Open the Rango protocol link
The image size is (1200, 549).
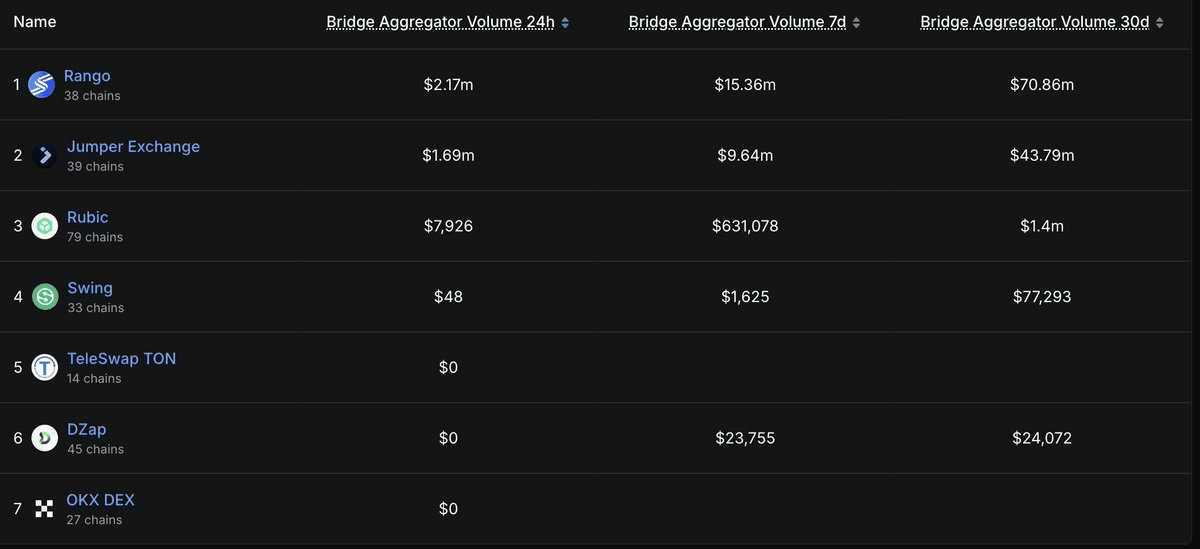(x=87, y=76)
